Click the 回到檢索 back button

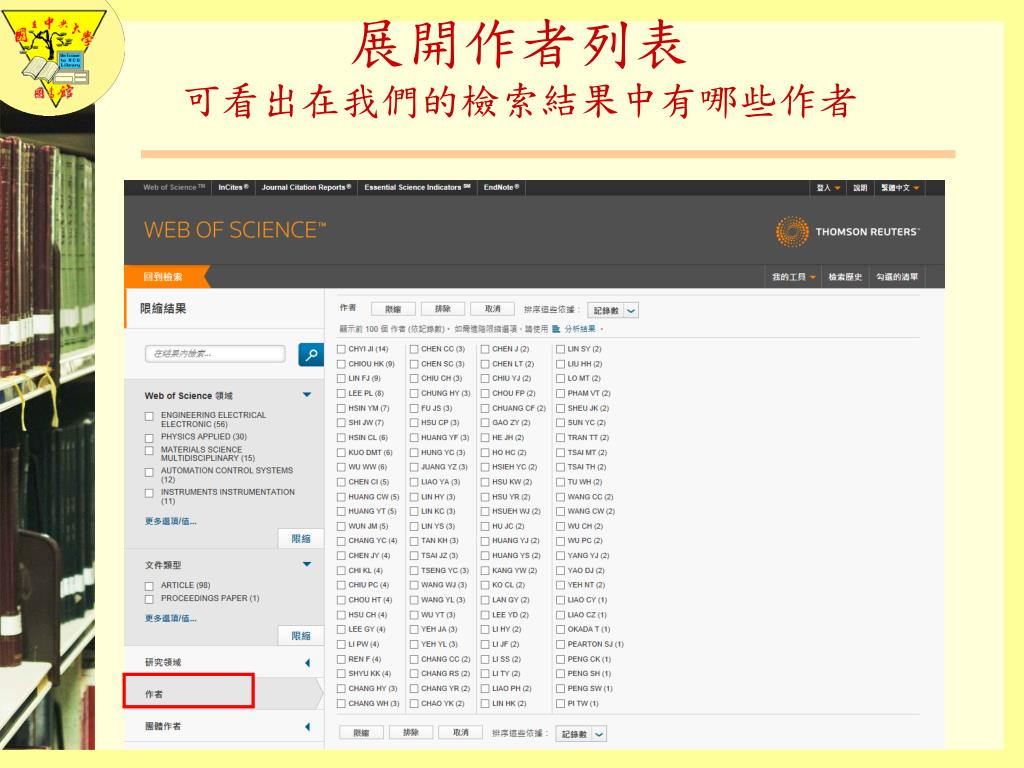point(167,277)
